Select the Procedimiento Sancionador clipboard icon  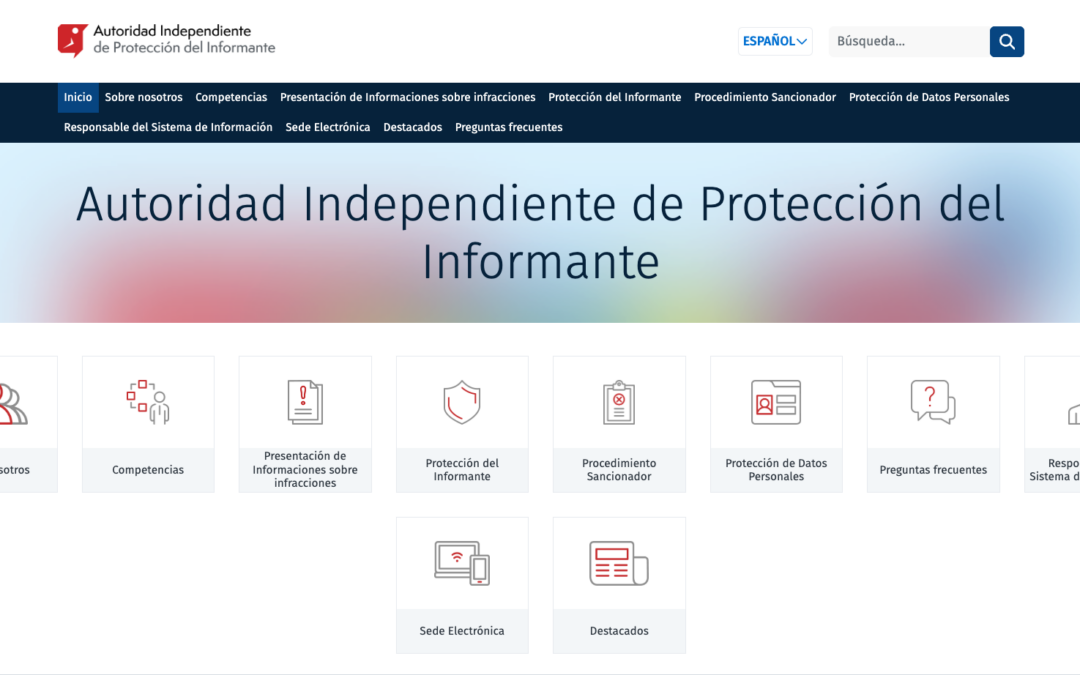[x=619, y=402]
